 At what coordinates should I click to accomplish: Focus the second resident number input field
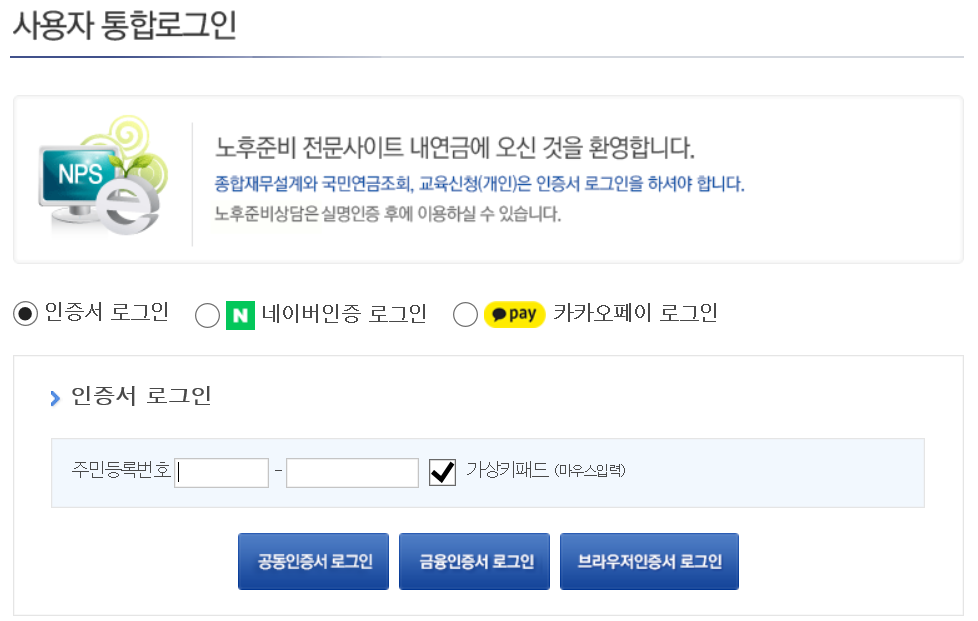point(353,472)
